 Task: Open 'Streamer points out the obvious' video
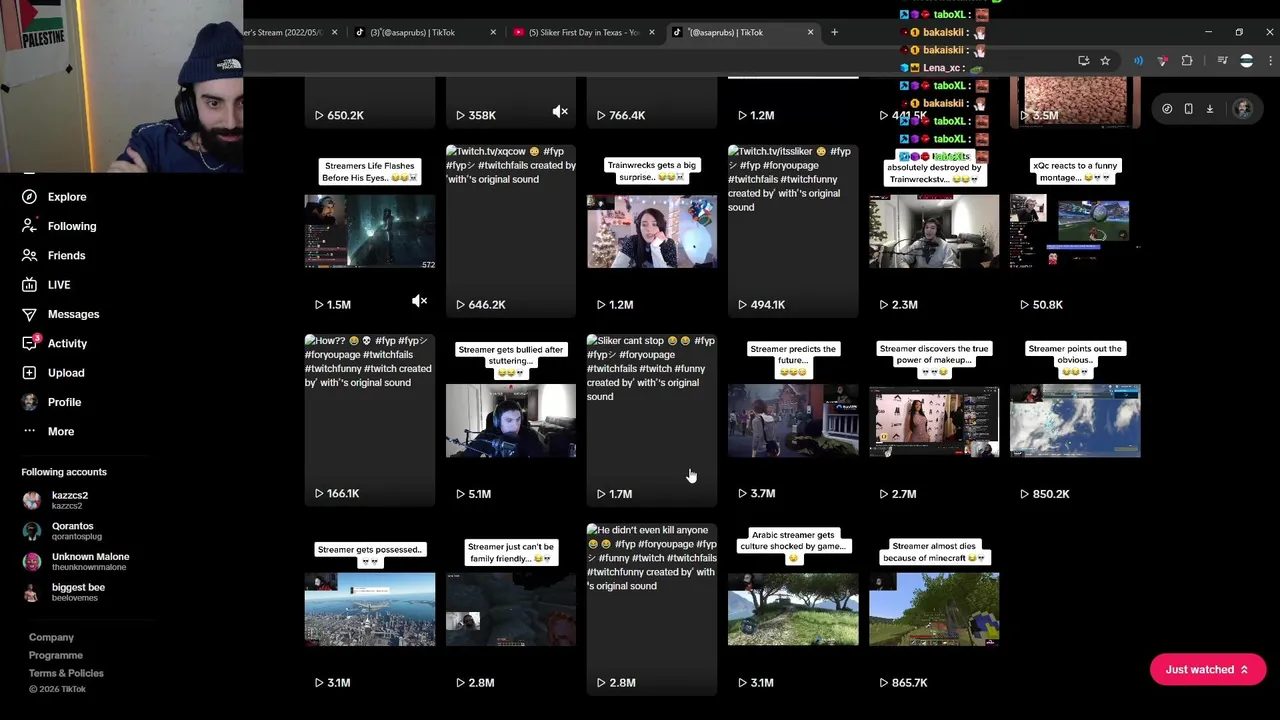[1075, 420]
